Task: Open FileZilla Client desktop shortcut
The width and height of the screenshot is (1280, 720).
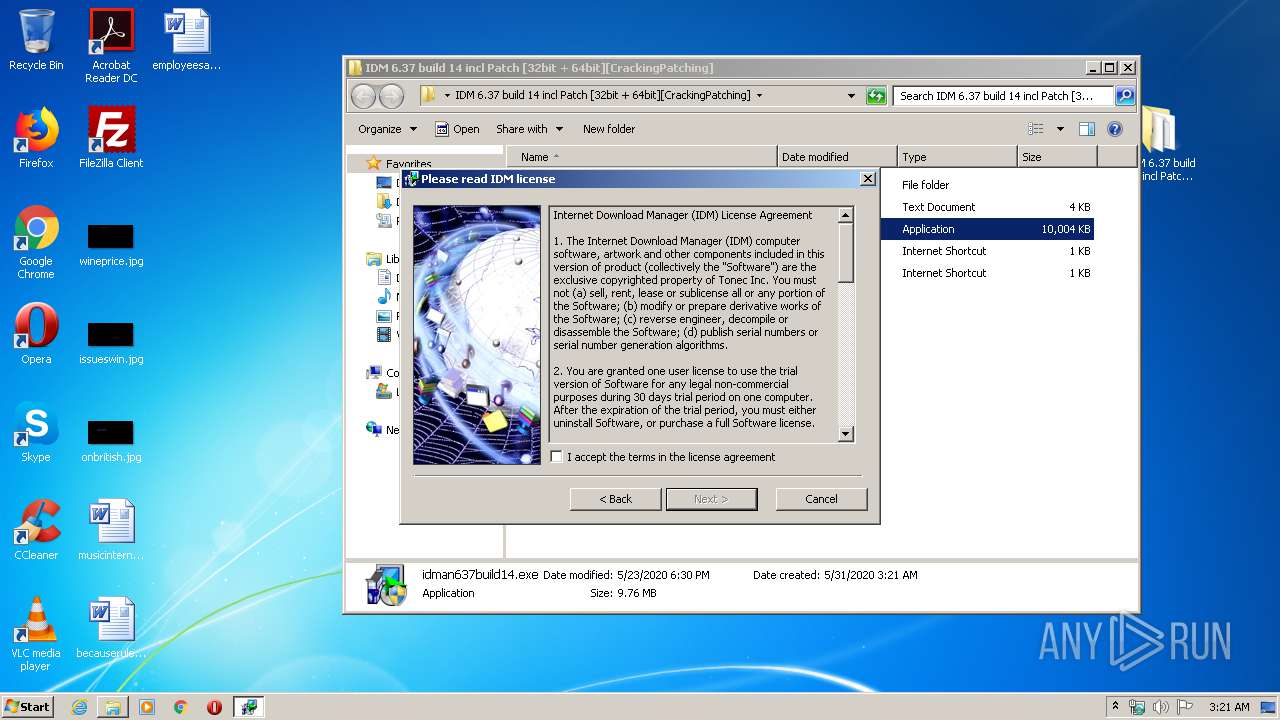Action: 111,138
